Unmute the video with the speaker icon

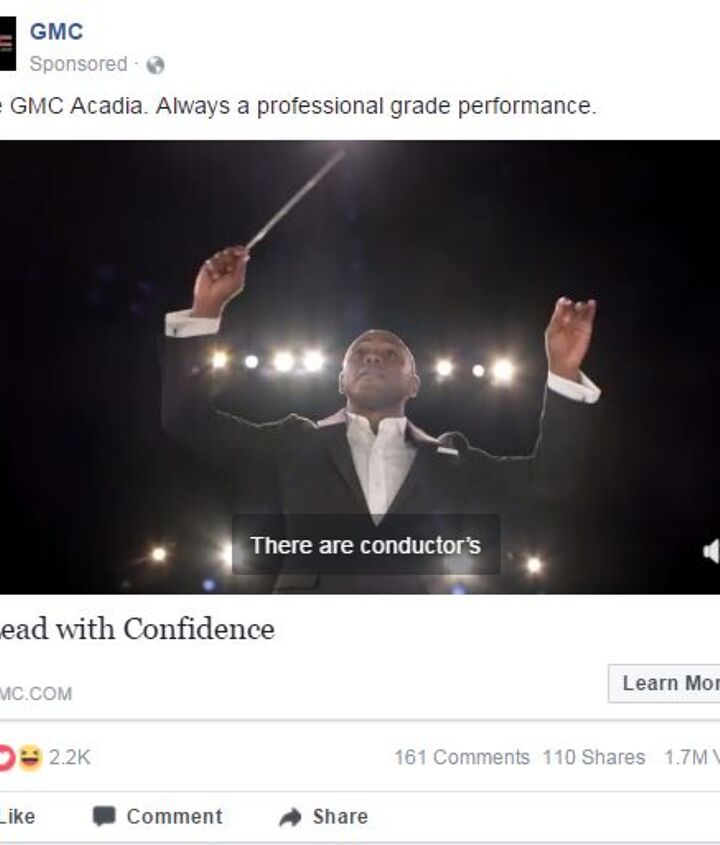(711, 551)
